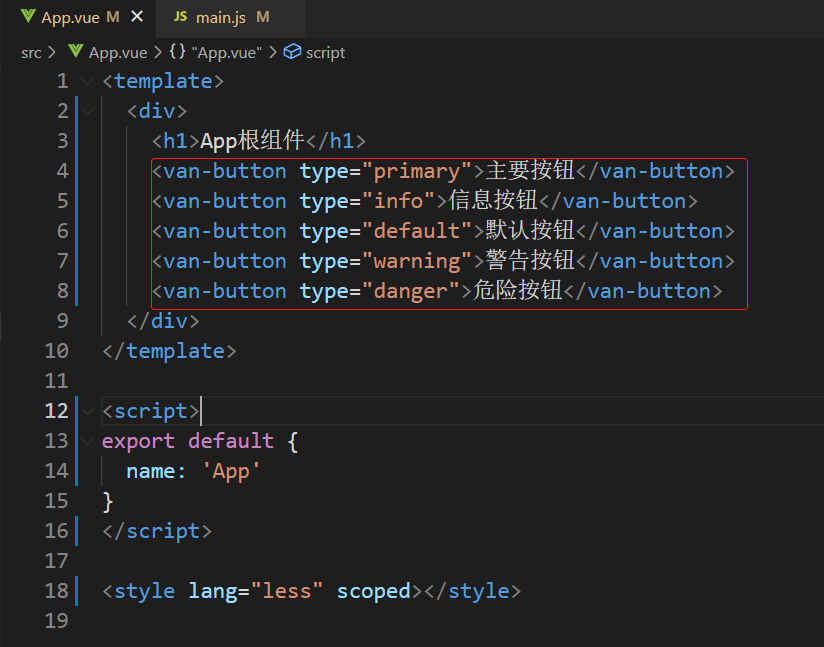
Task: Place cursor on the h1 heading text
Action: point(252,141)
